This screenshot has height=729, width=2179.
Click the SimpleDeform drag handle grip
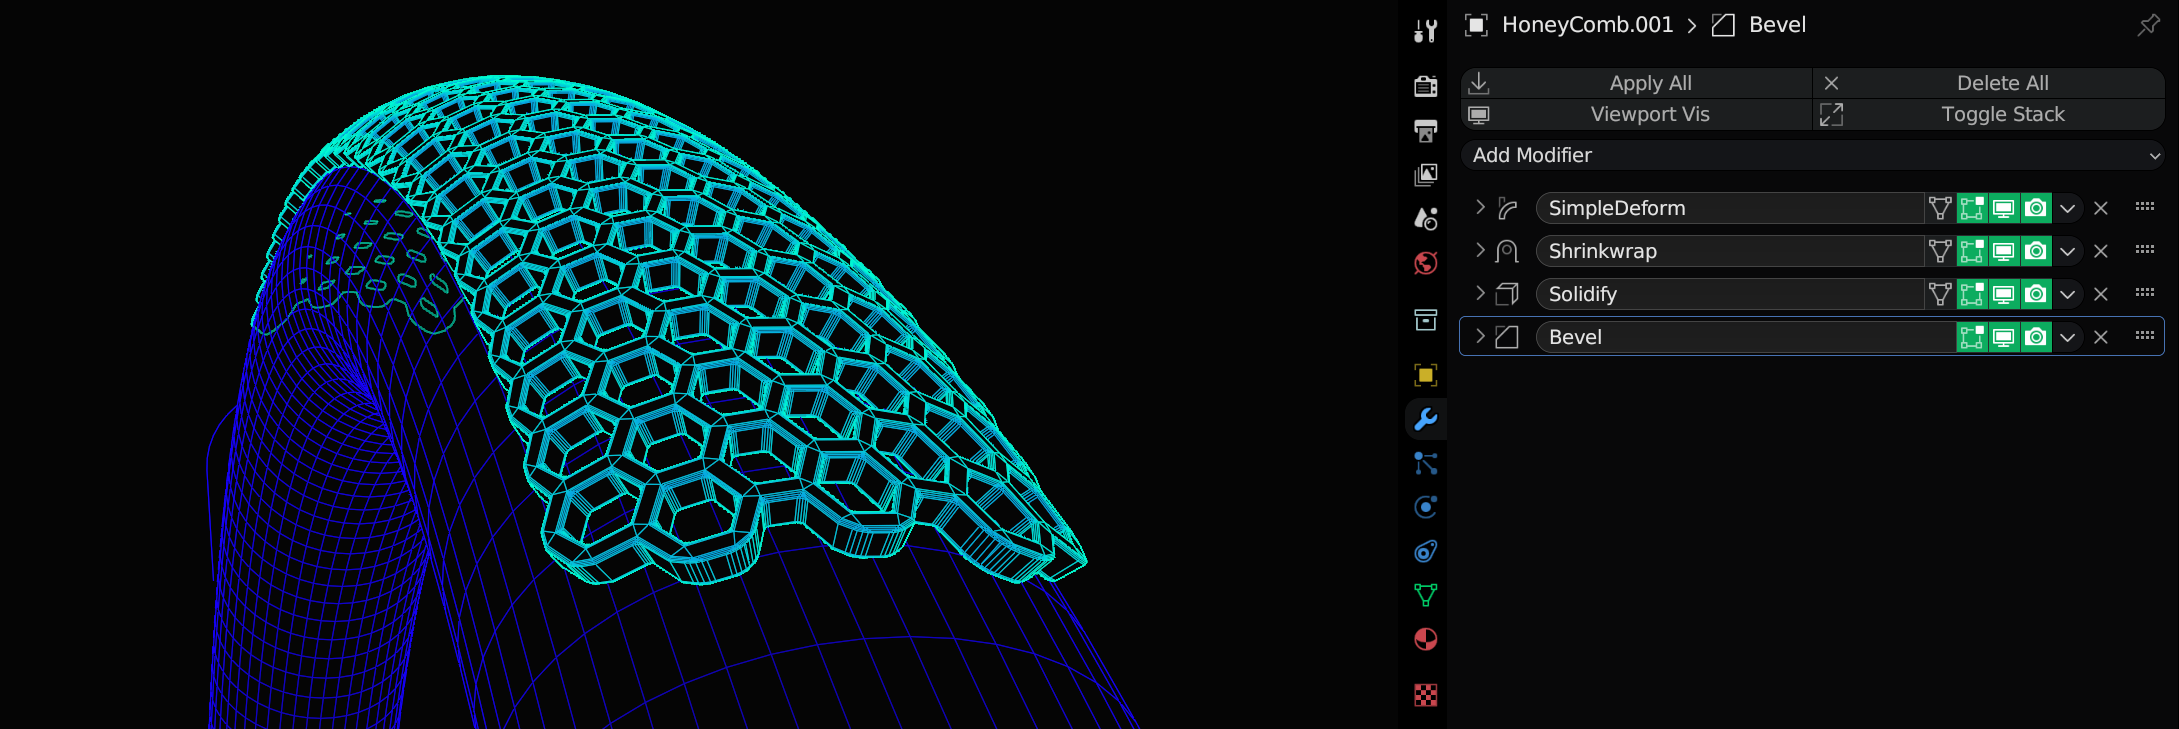tap(2145, 207)
